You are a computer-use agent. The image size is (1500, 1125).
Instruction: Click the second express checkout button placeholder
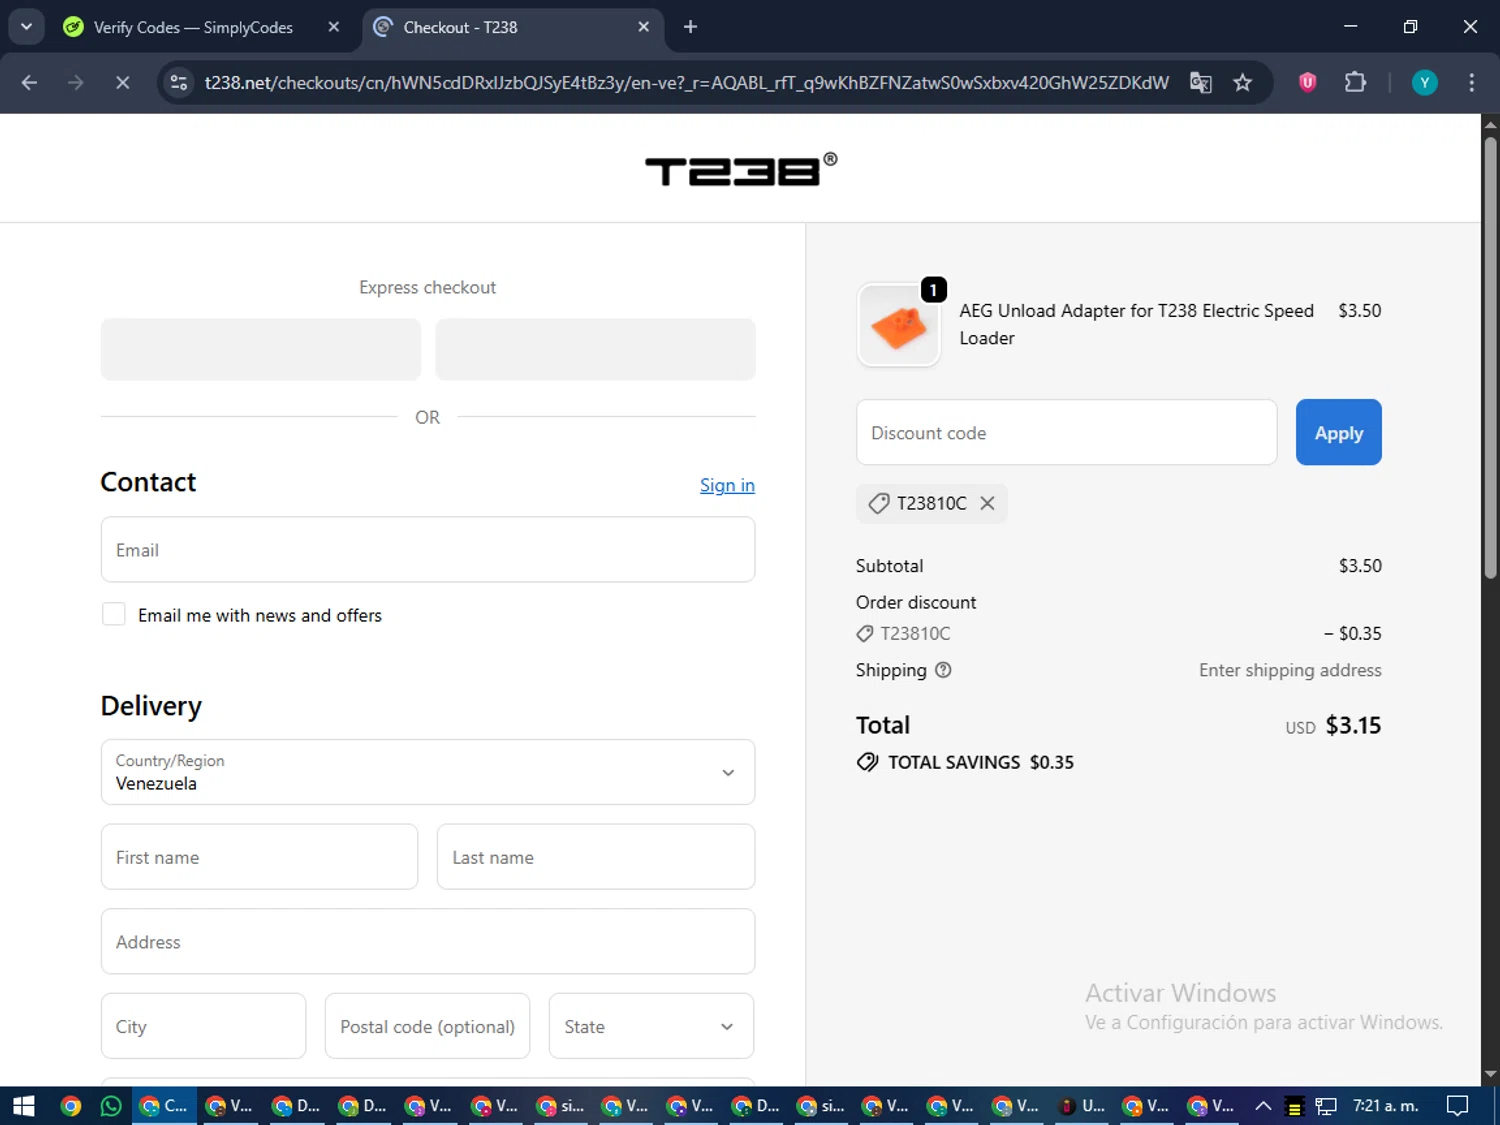(595, 349)
